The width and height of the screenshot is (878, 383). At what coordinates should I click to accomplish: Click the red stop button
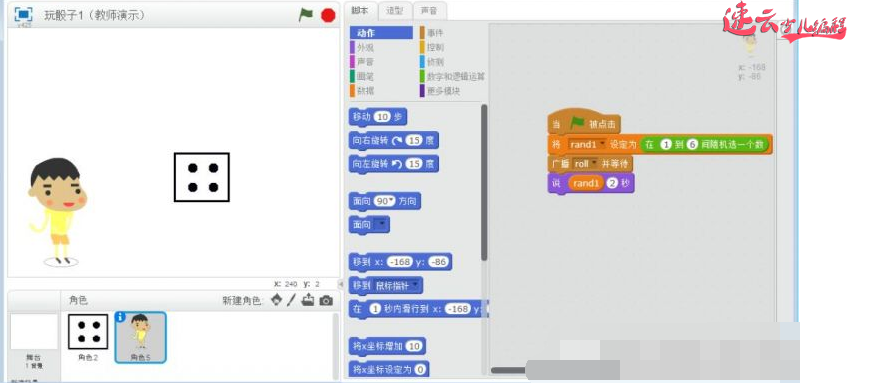click(328, 15)
